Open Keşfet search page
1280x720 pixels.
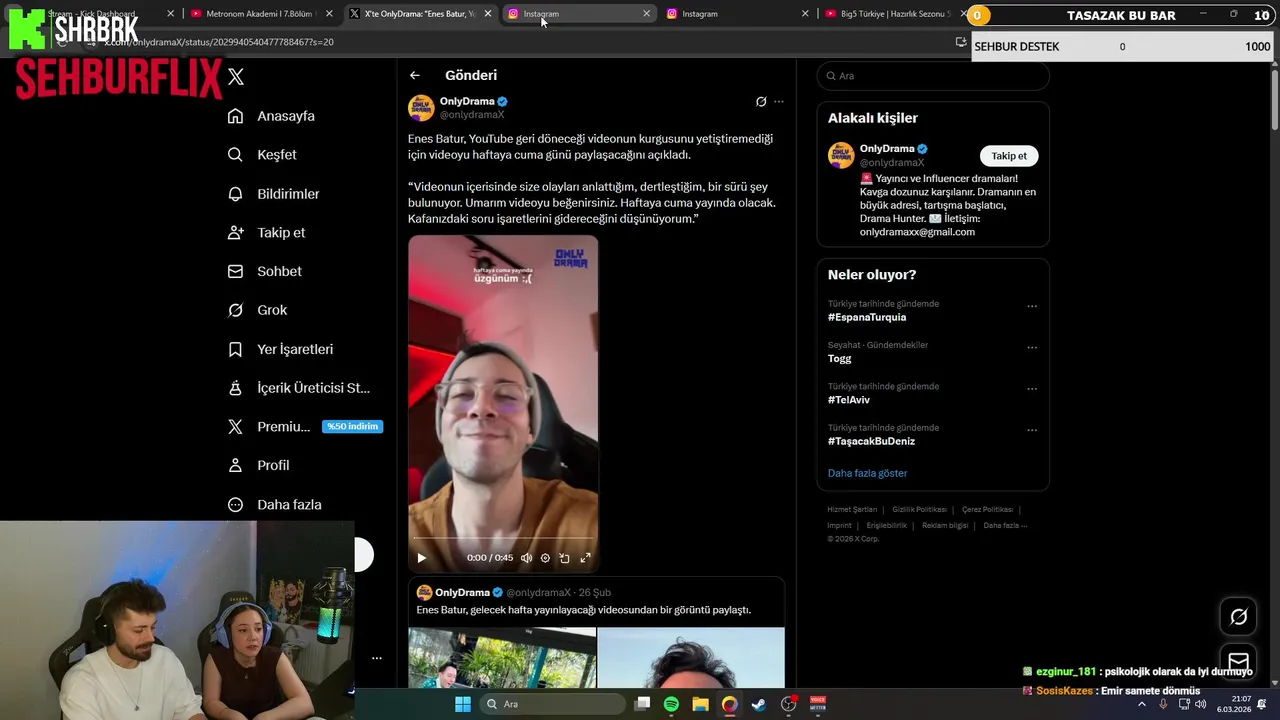(x=262, y=155)
